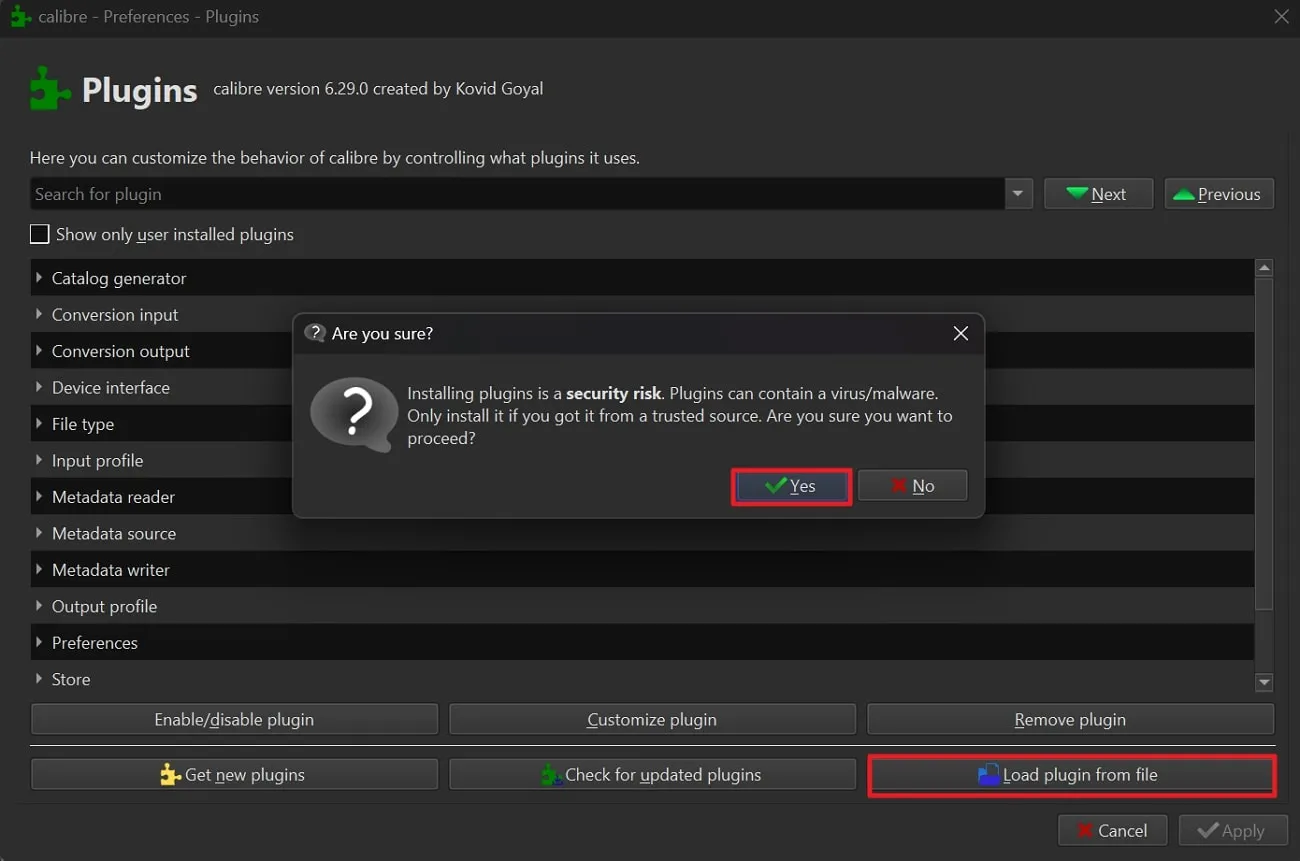Click the scrollbar down arrow in the plugin list
1300x861 pixels.
(1263, 682)
